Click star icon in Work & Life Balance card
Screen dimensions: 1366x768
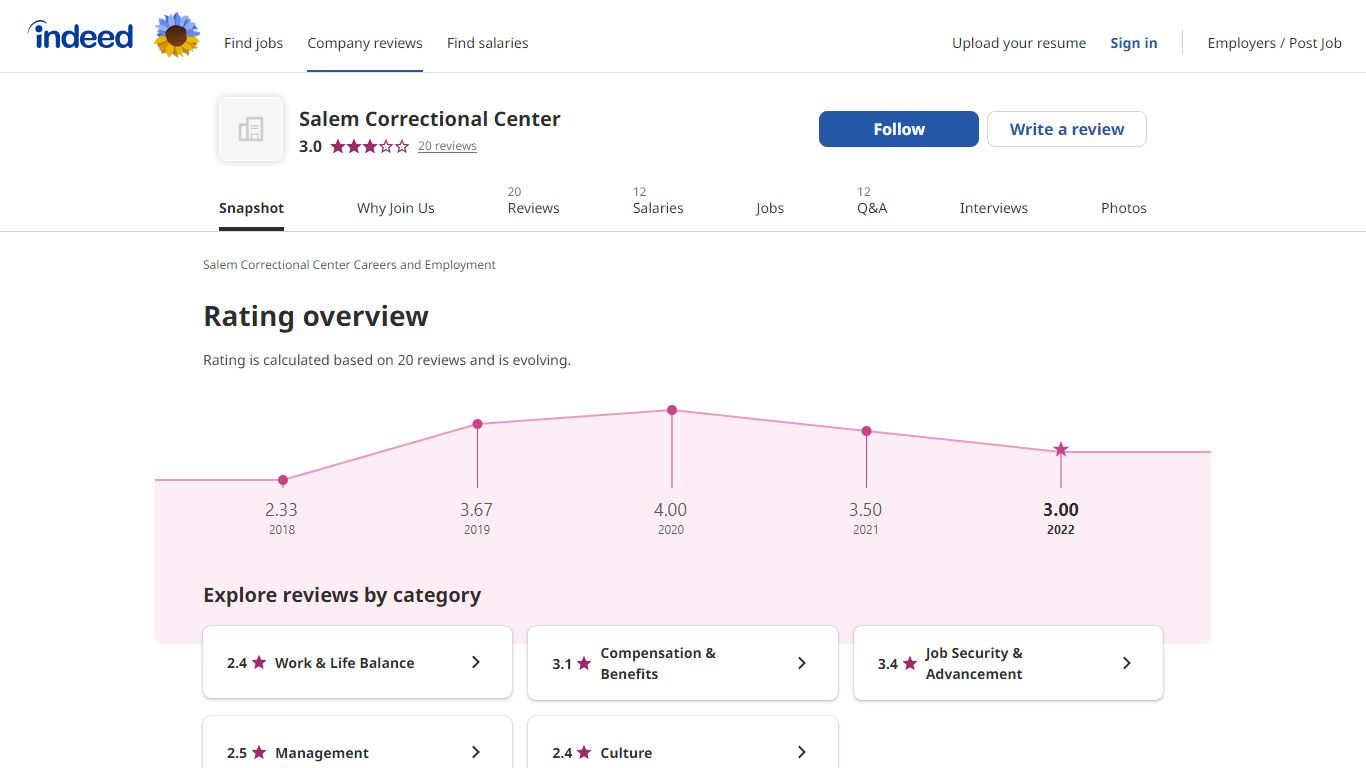[259, 662]
